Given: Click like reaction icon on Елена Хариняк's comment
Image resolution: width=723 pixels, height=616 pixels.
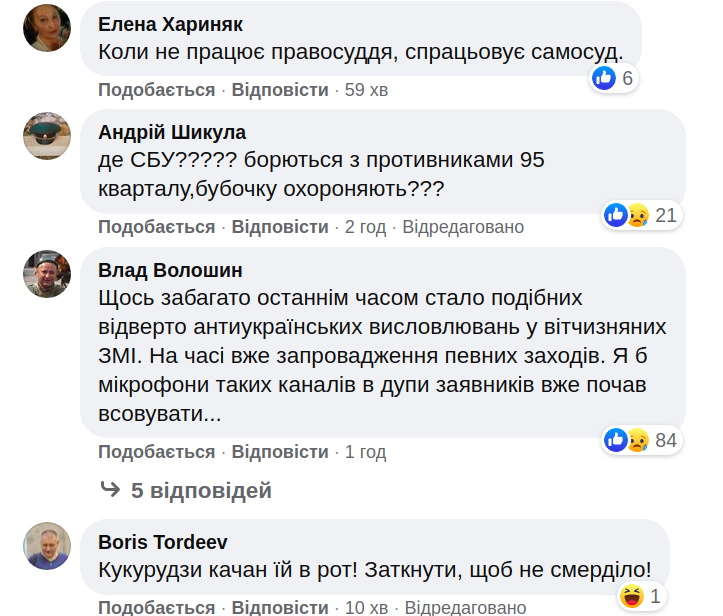Looking at the screenshot, I should 603,78.
